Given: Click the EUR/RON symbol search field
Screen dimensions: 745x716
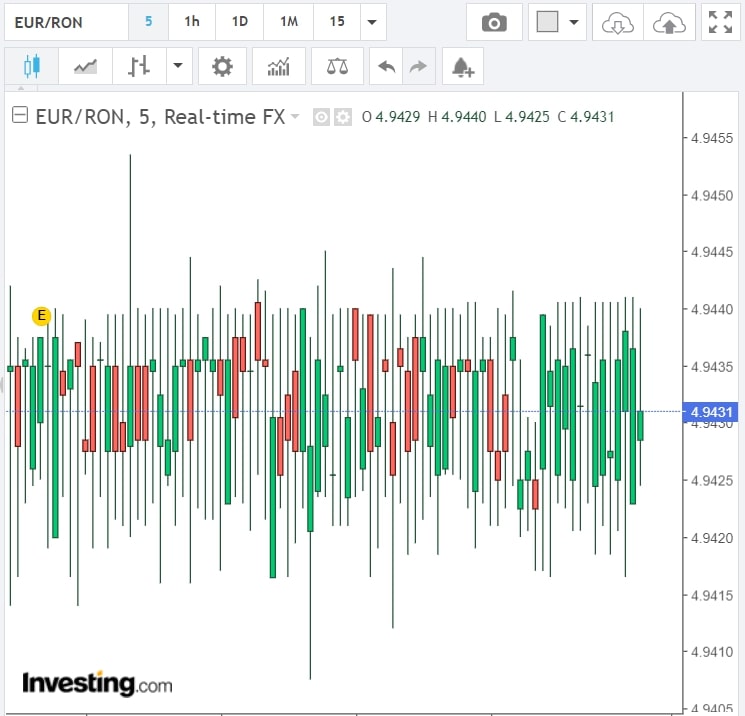Looking at the screenshot, I should [x=65, y=22].
